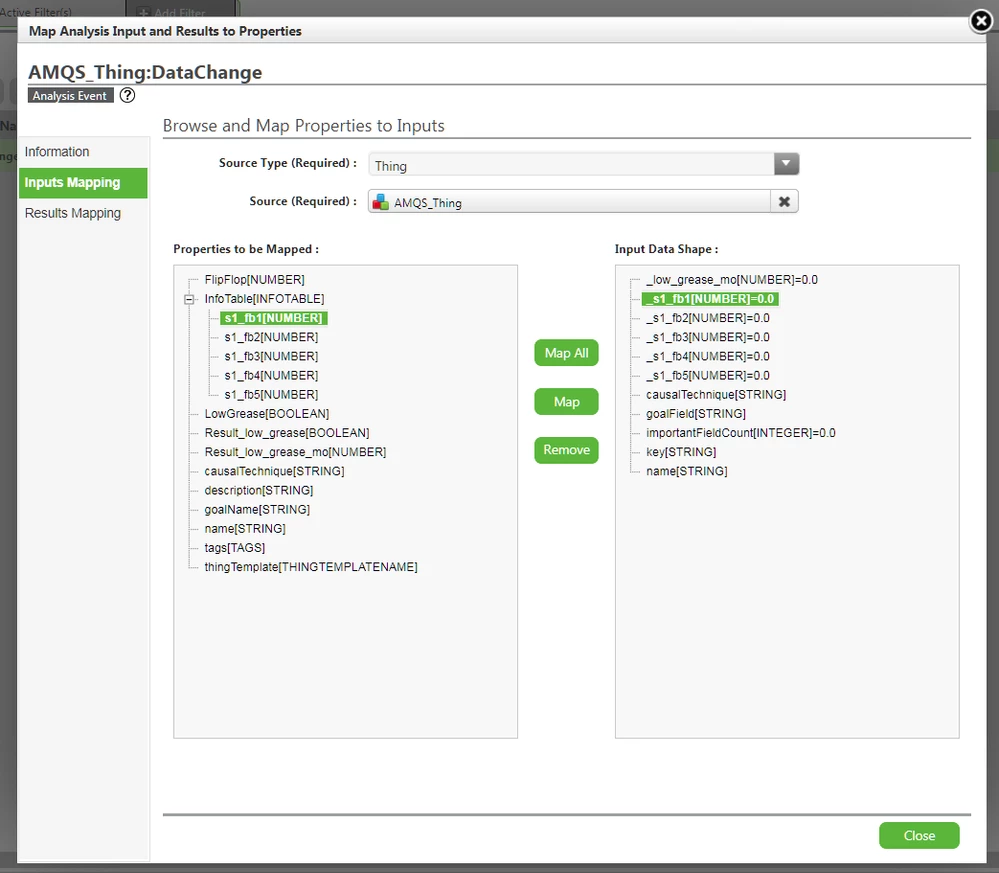Select s1_fb2[NUMBER] in properties tree

point(271,337)
